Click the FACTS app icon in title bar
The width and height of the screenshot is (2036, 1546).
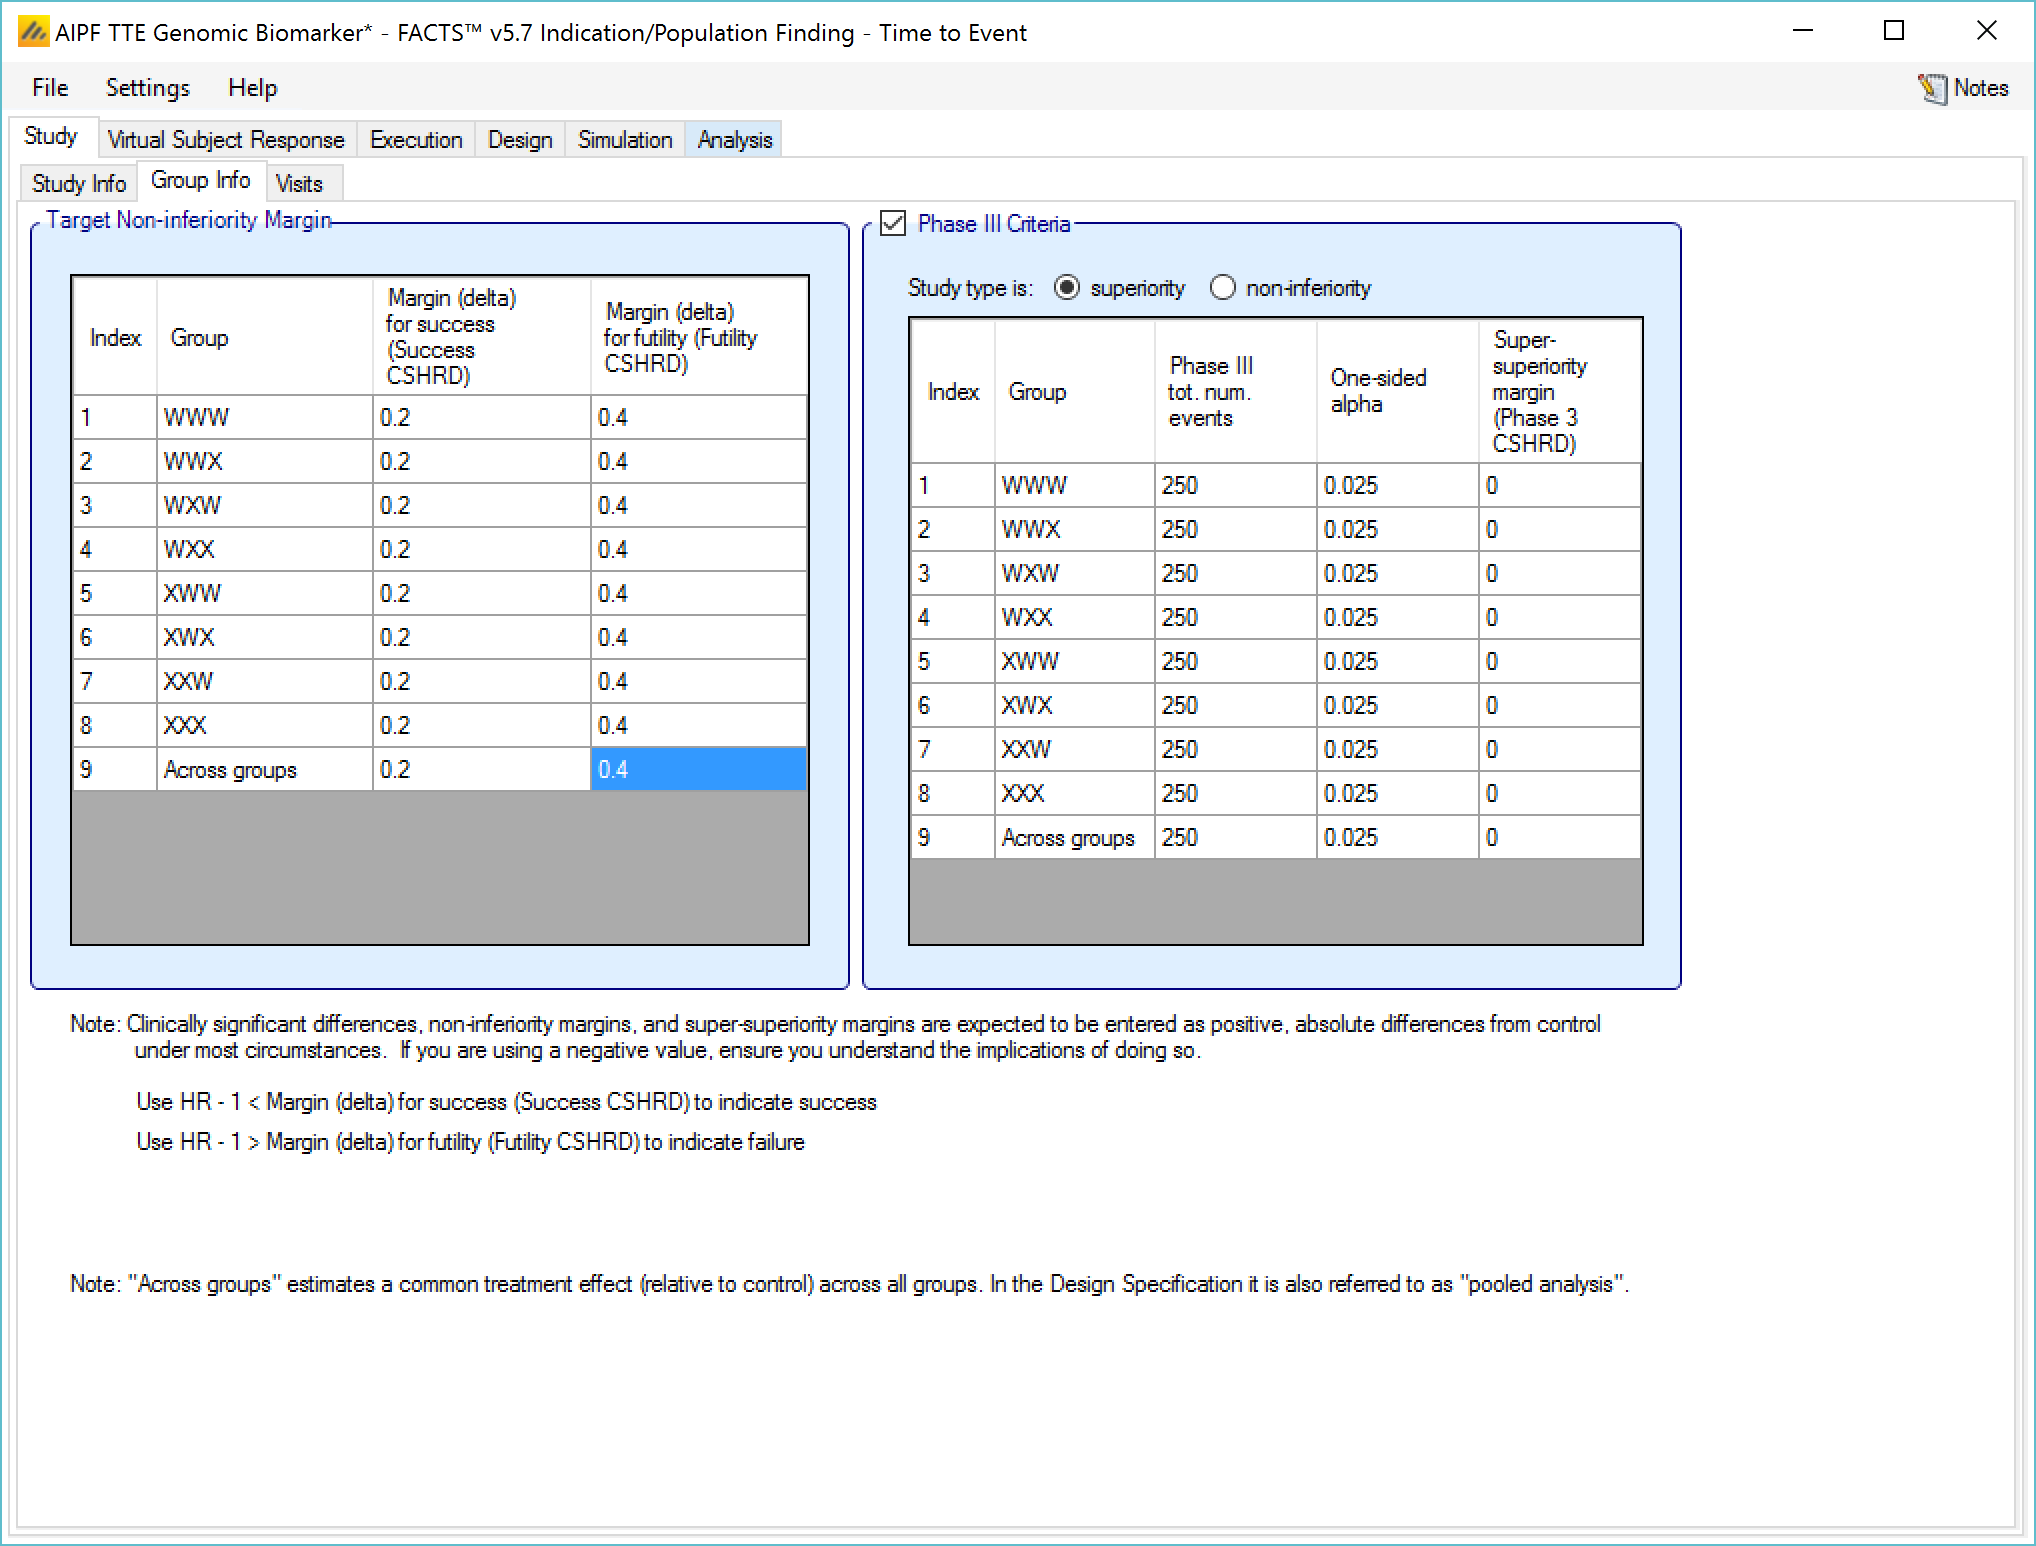pos(33,32)
